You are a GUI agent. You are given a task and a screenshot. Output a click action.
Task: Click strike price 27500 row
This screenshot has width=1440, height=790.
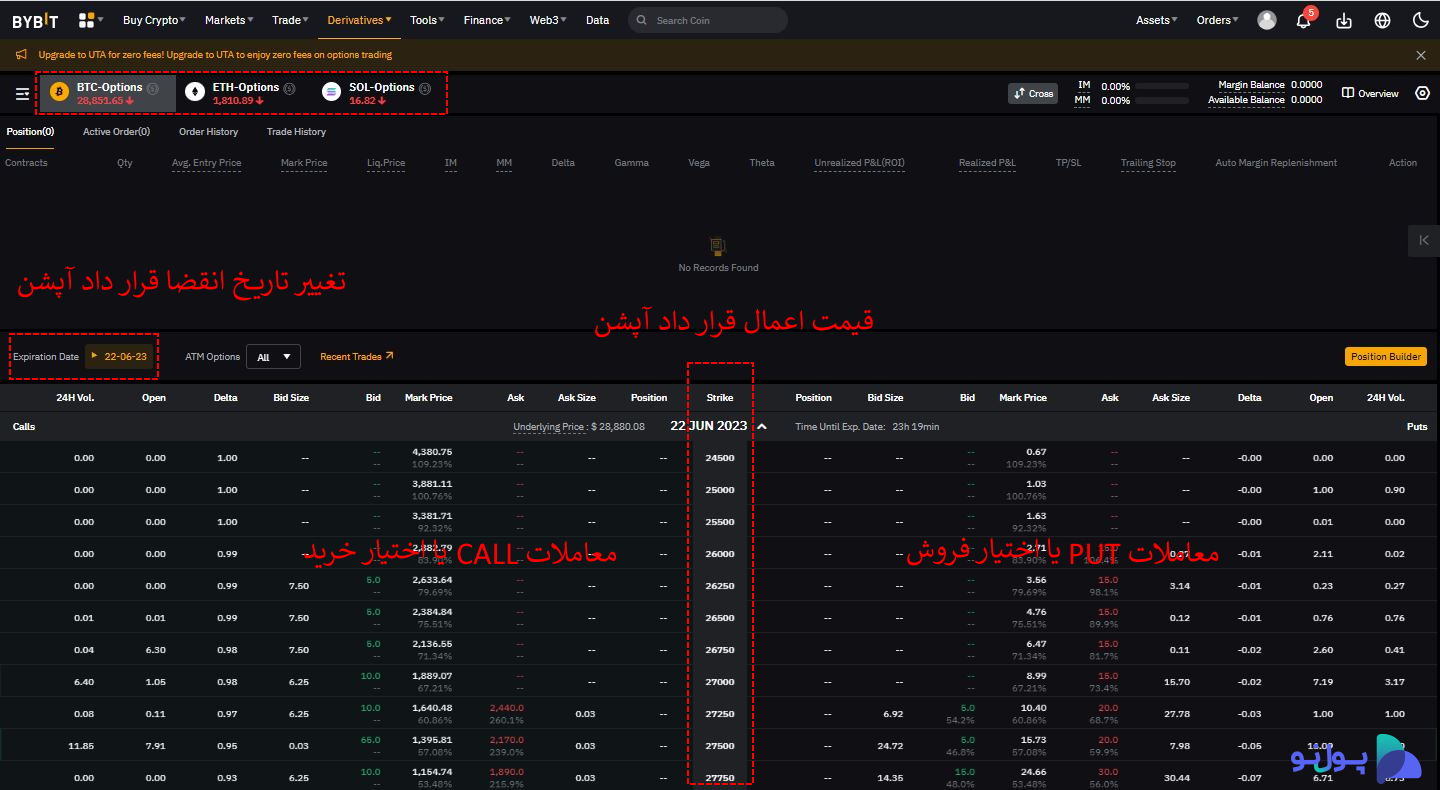(720, 746)
